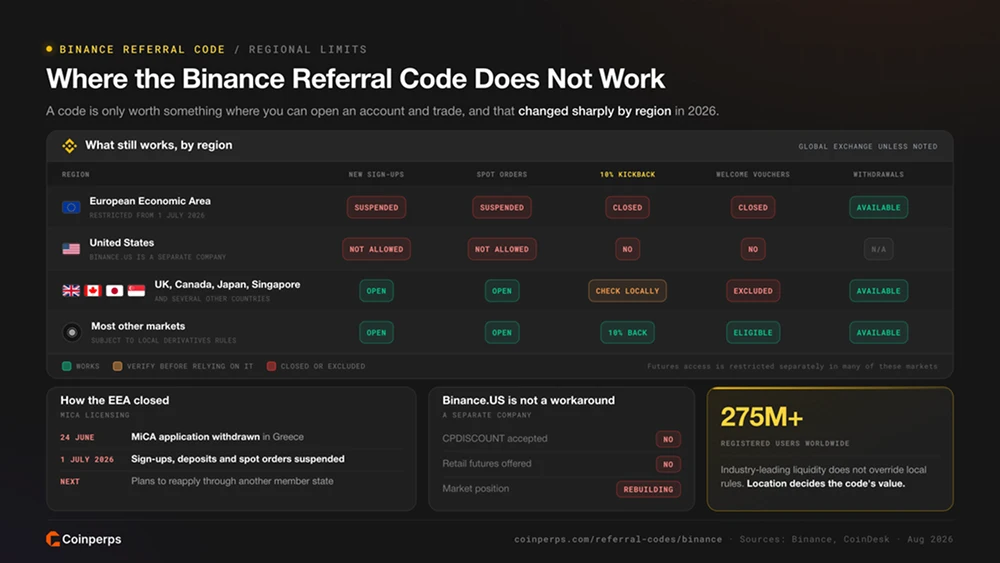Click United States welcome vouchers NO badge
The image size is (1000, 563).
click(753, 249)
